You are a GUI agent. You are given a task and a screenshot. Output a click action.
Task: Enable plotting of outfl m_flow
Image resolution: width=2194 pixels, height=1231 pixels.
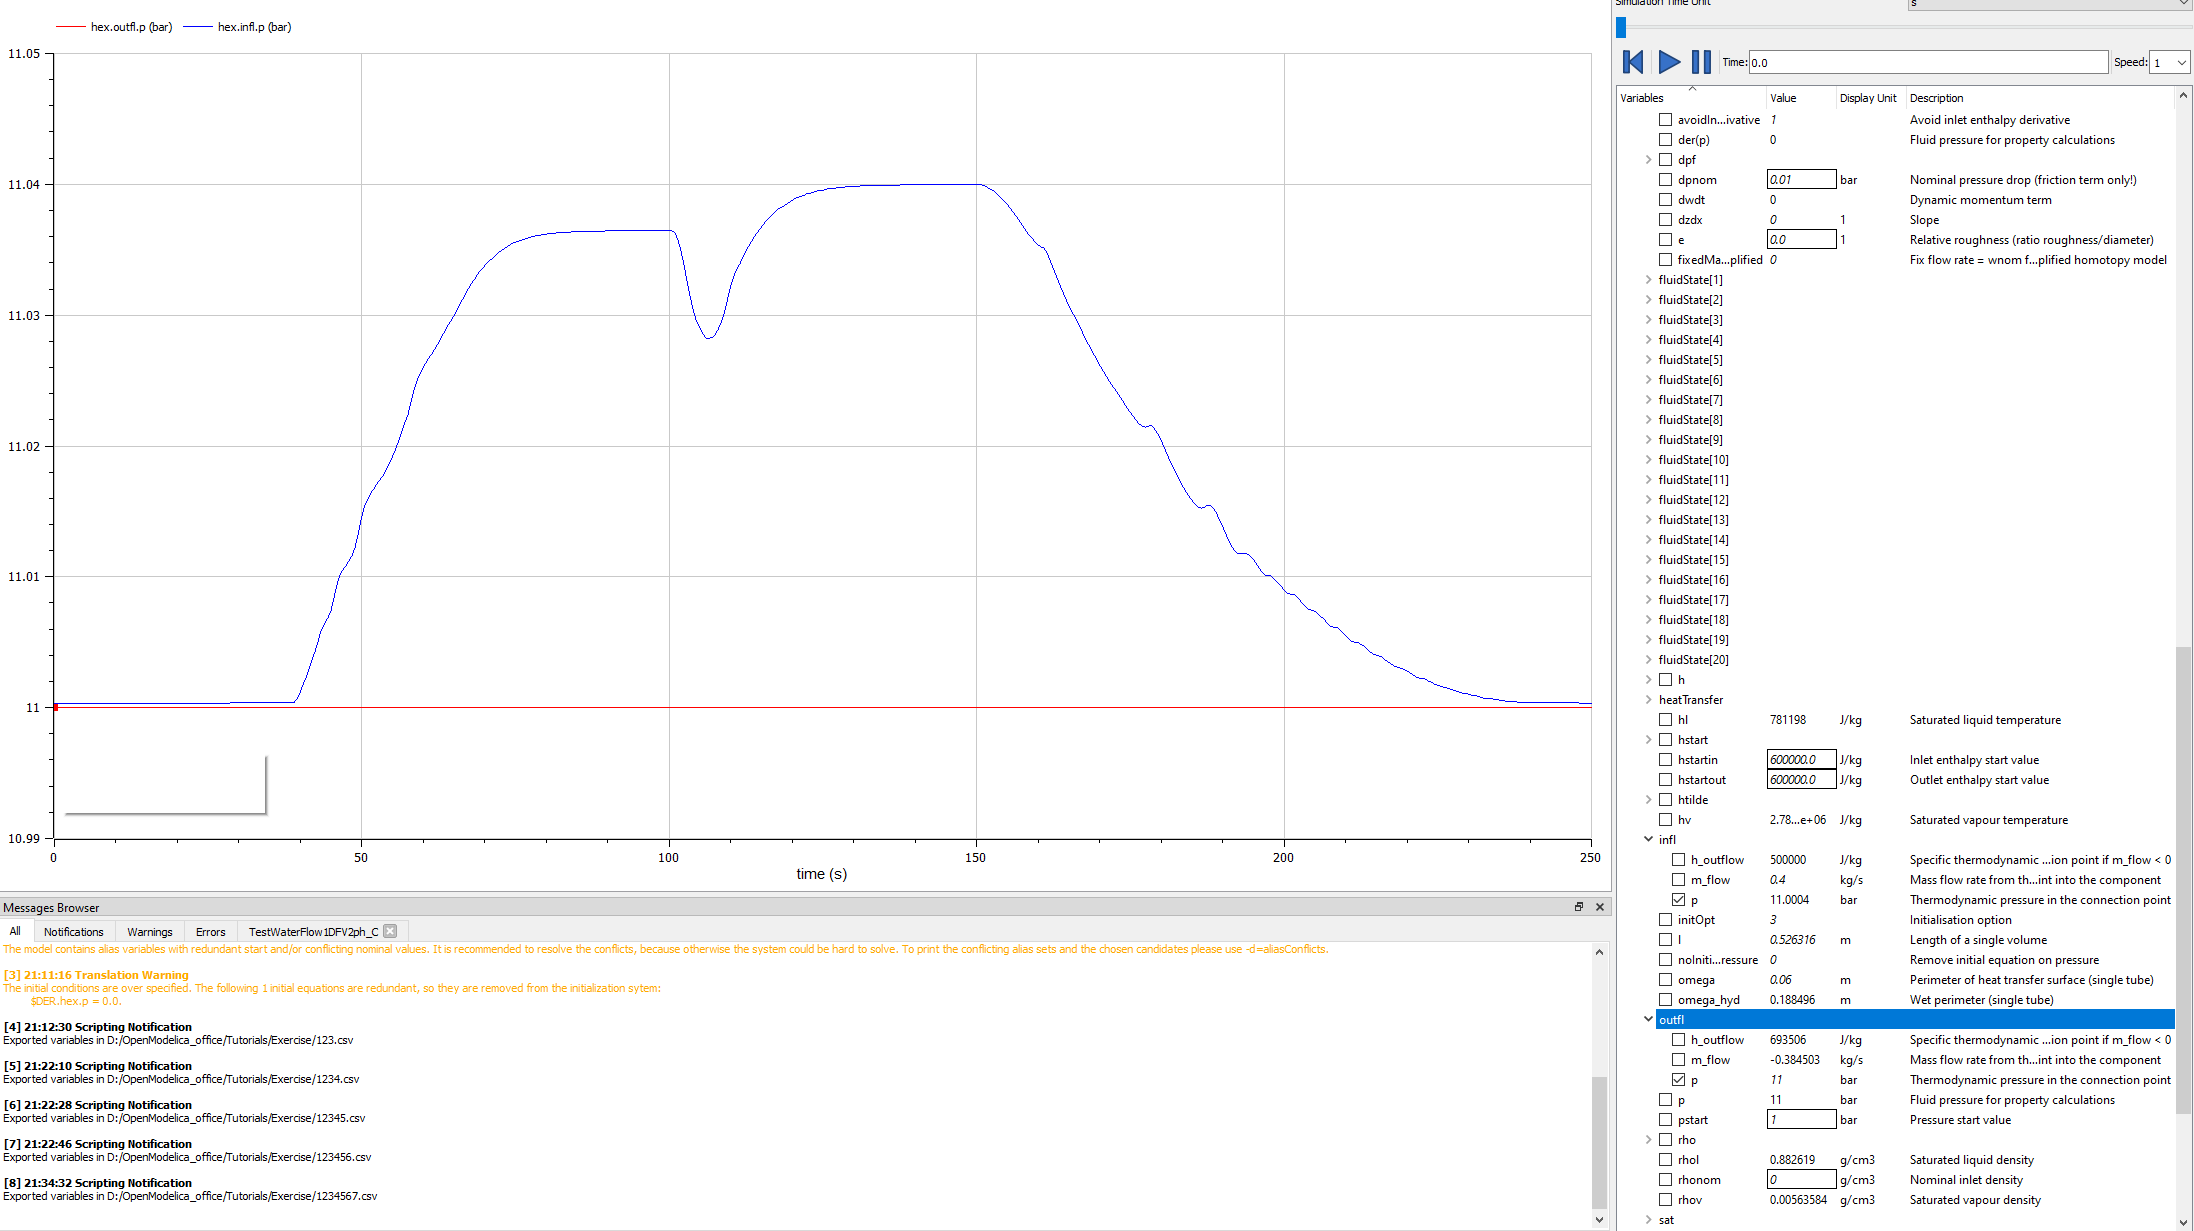(1678, 1059)
